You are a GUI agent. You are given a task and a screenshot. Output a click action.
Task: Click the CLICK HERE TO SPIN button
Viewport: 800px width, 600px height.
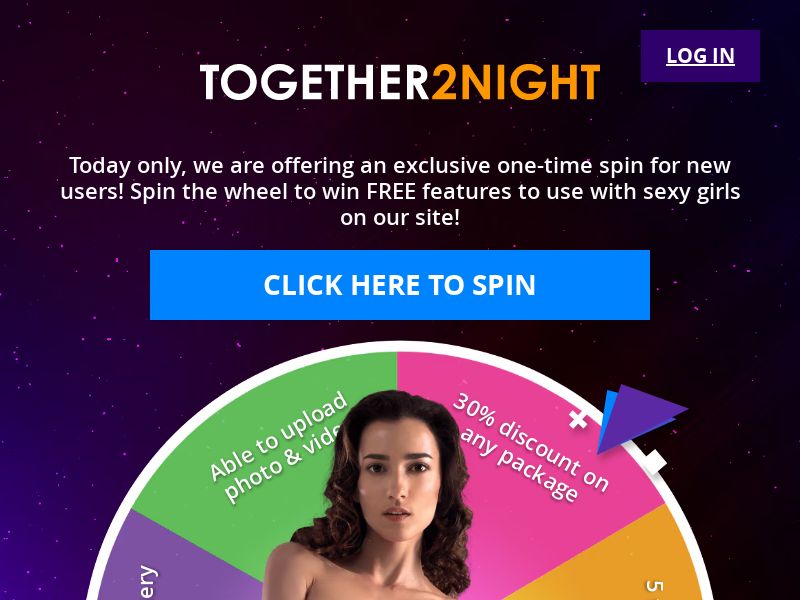pyautogui.click(x=399, y=285)
